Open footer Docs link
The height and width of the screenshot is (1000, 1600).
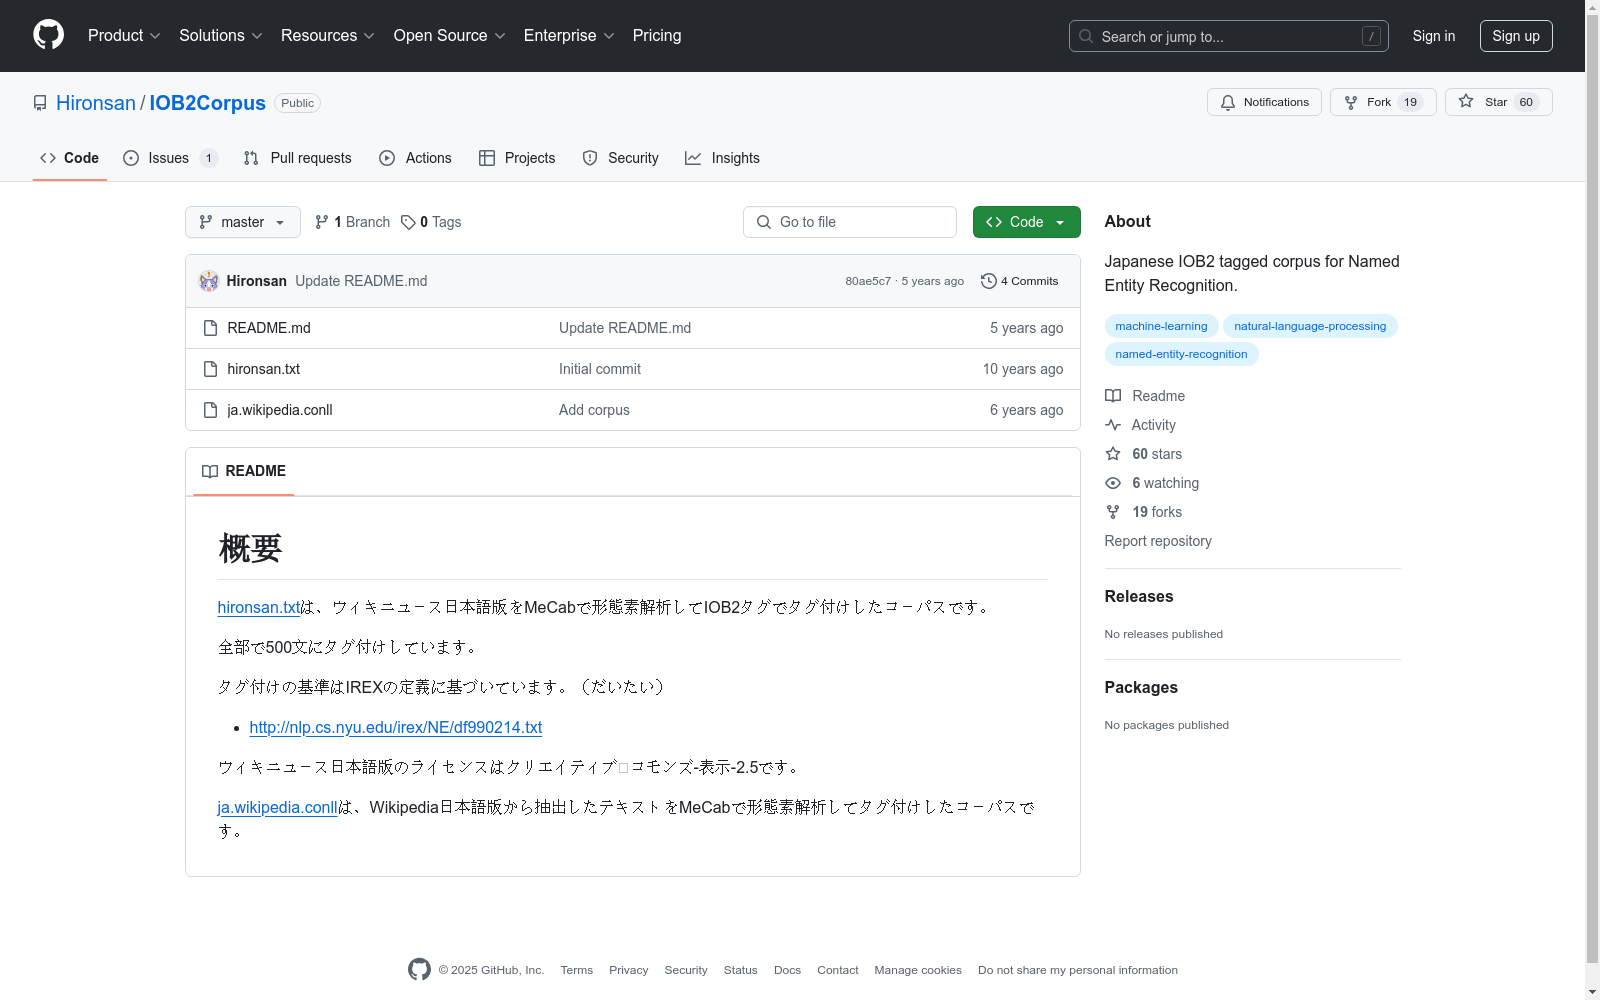click(788, 970)
